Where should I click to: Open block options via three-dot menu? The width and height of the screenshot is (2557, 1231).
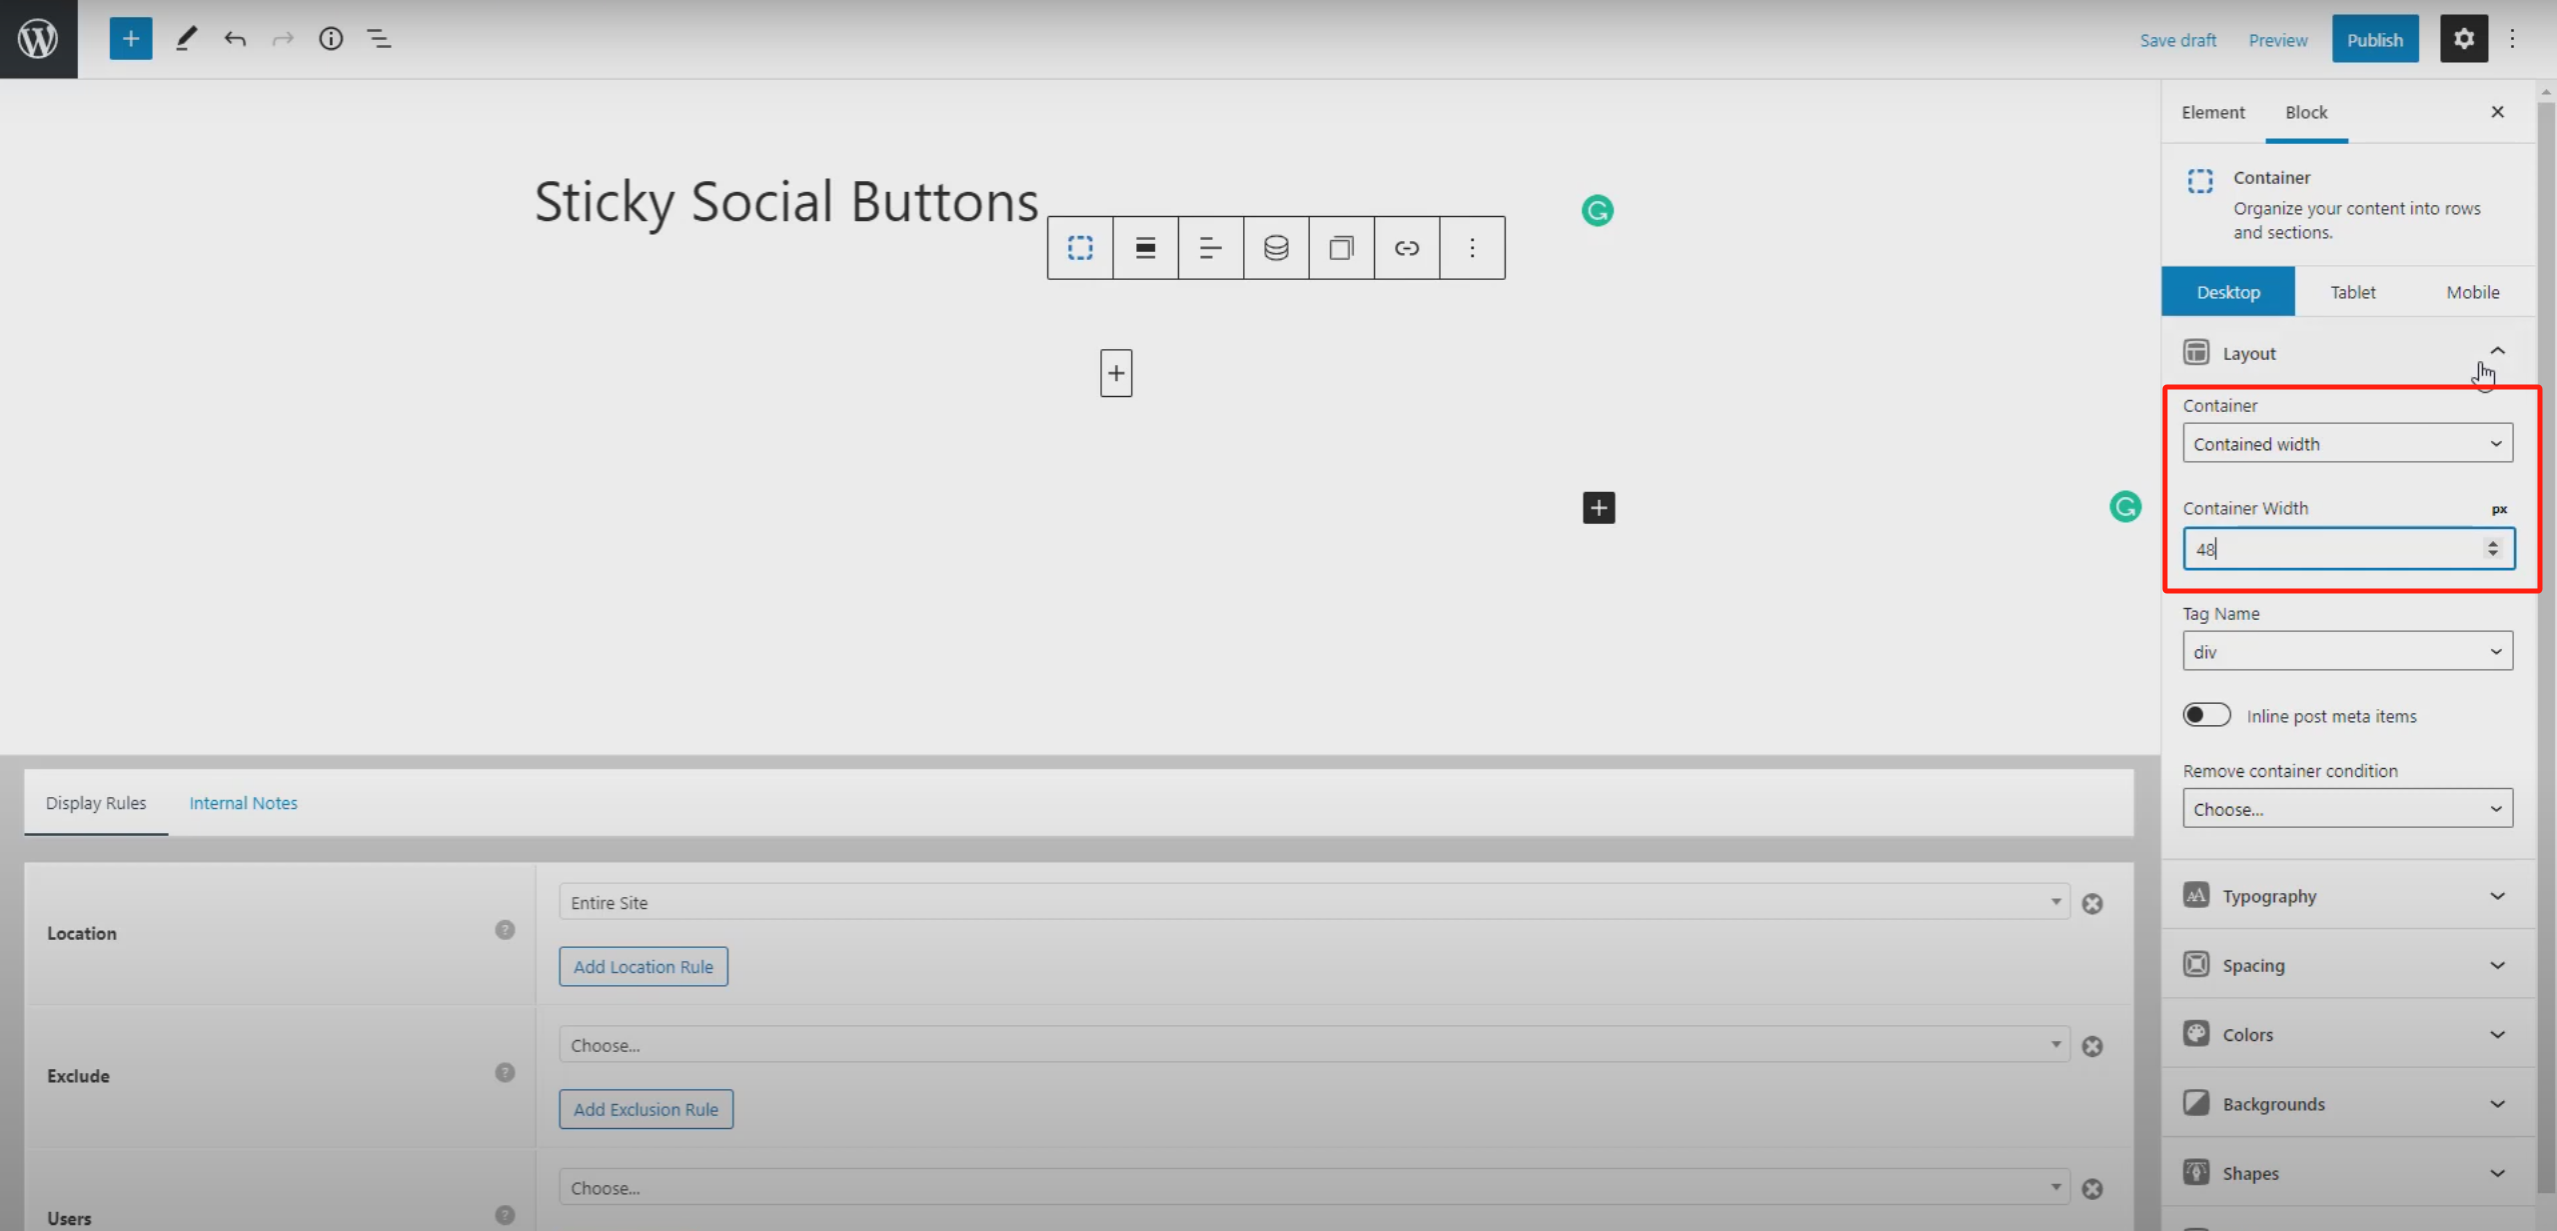(x=1472, y=247)
